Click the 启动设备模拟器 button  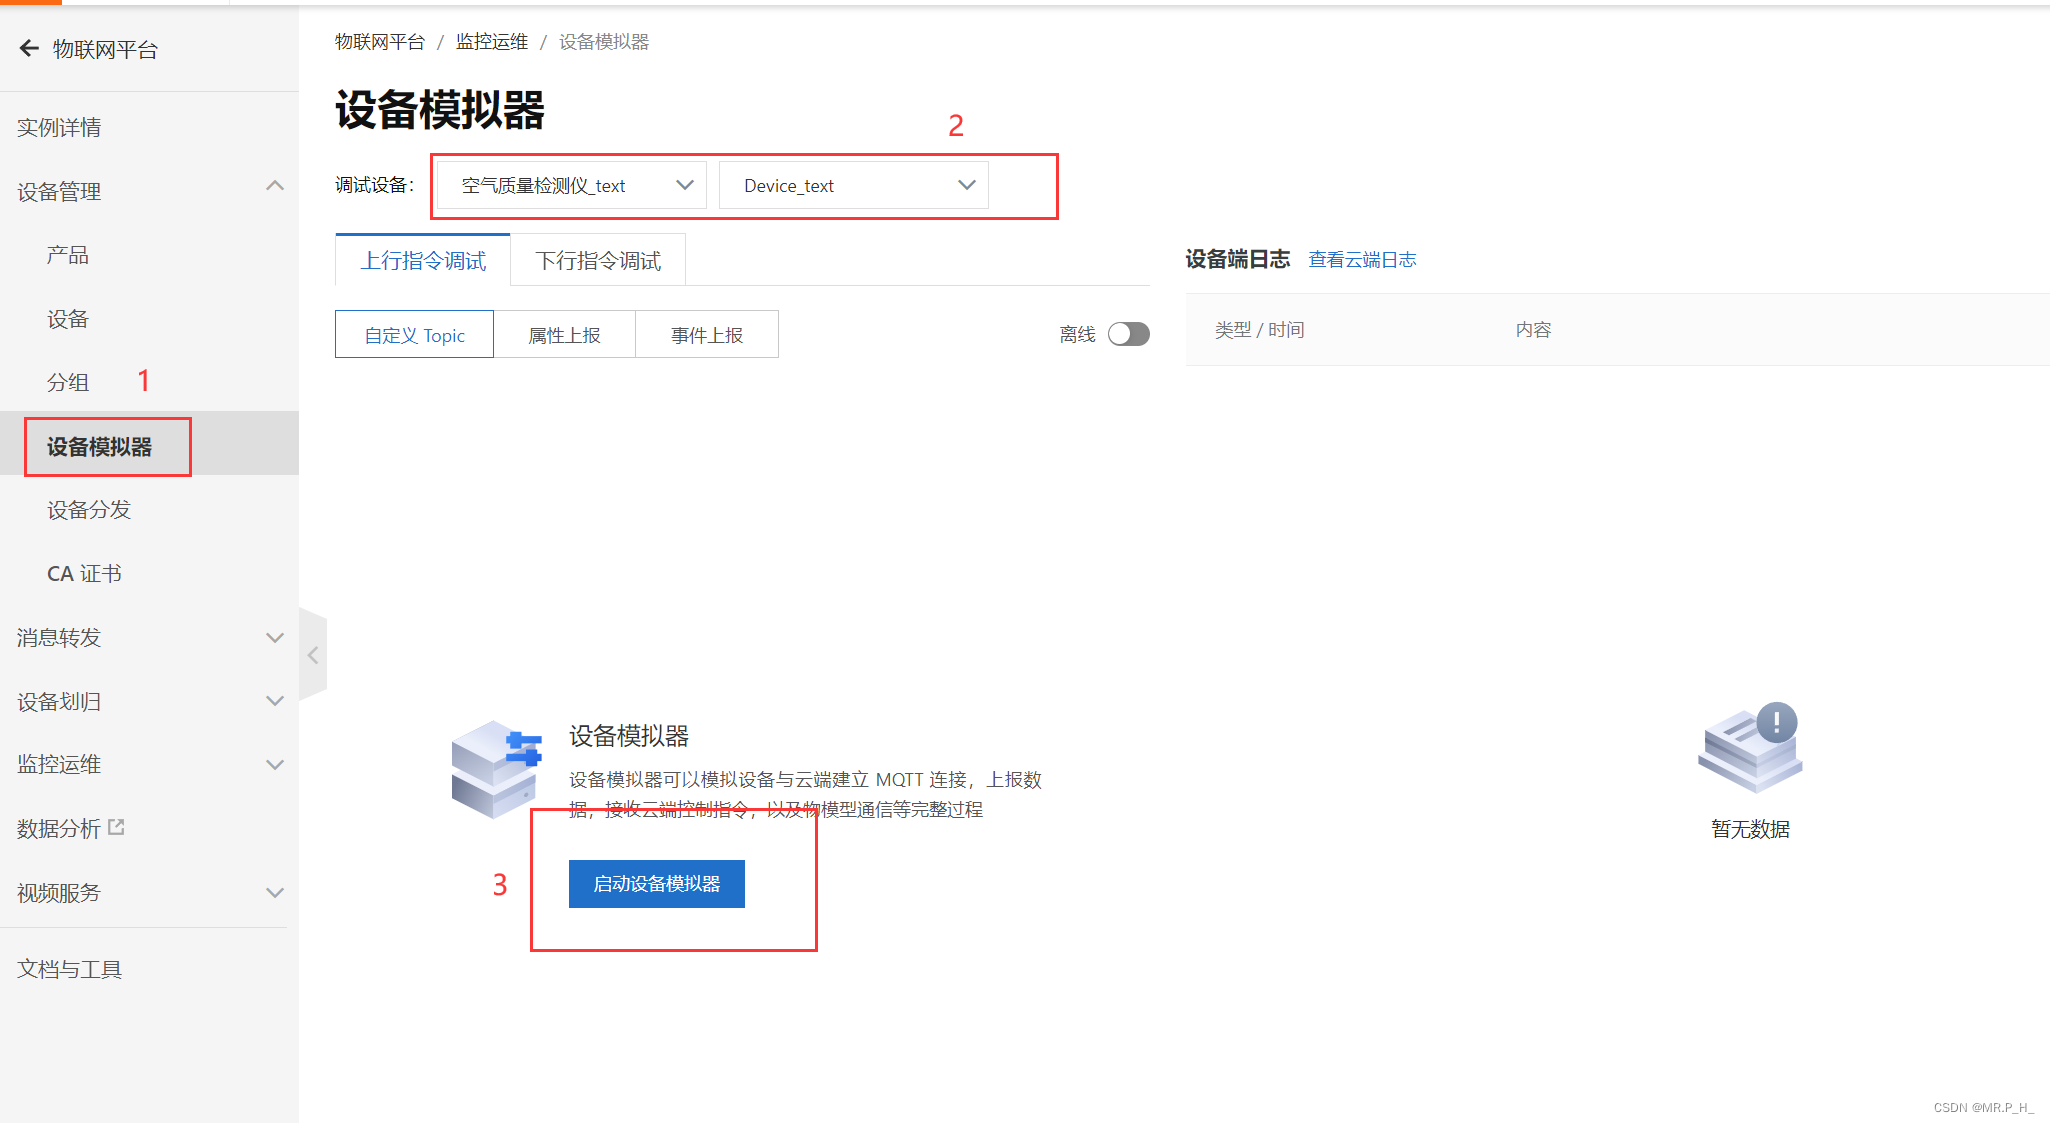656,884
